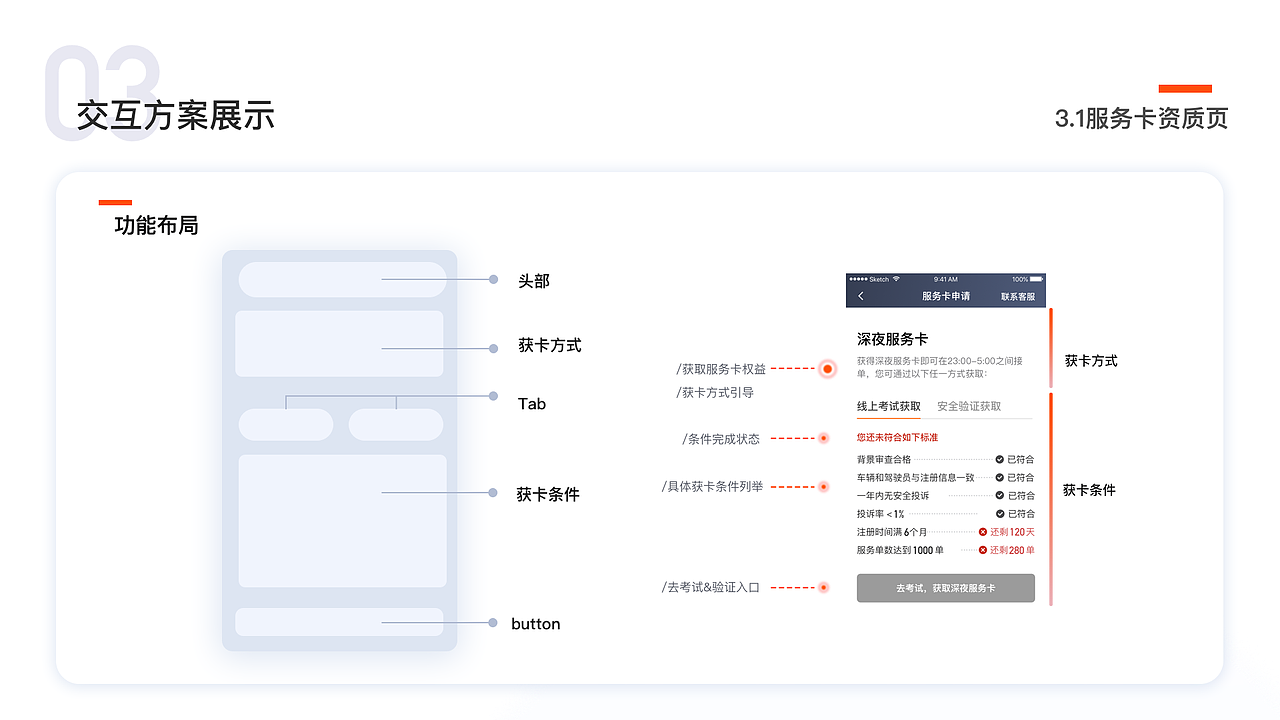This screenshot has width=1280, height=720.
Task: Click the red dot next to 去考试&验证入口
Action: click(824, 588)
